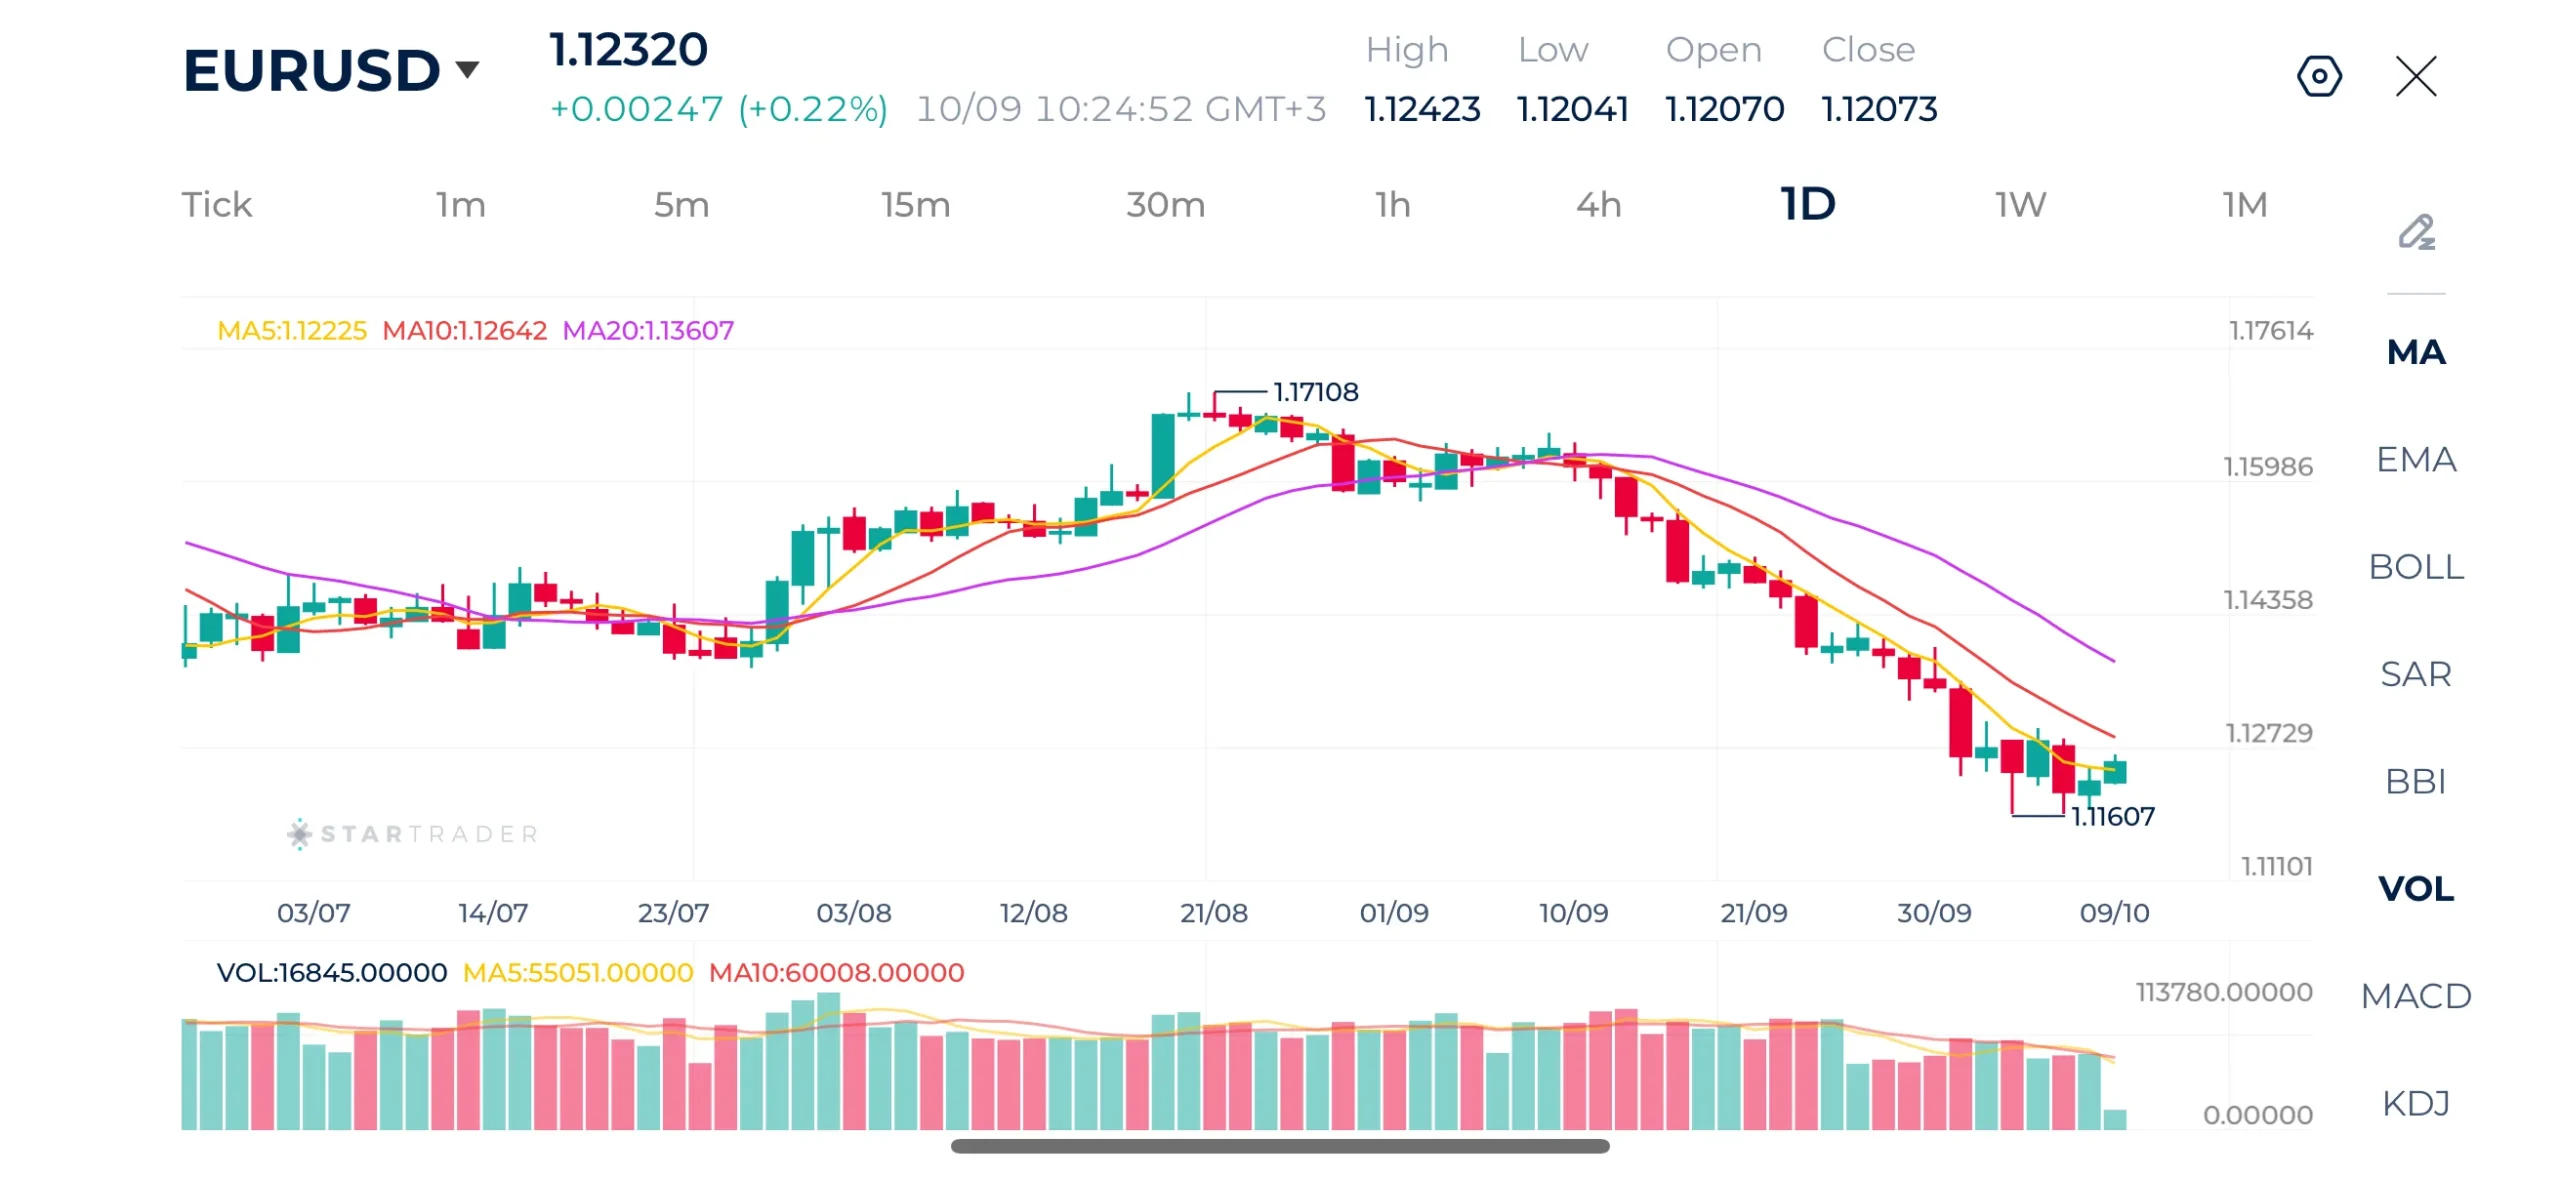Select the VOL sub-indicator
2560x1177 pixels.
coord(2415,888)
